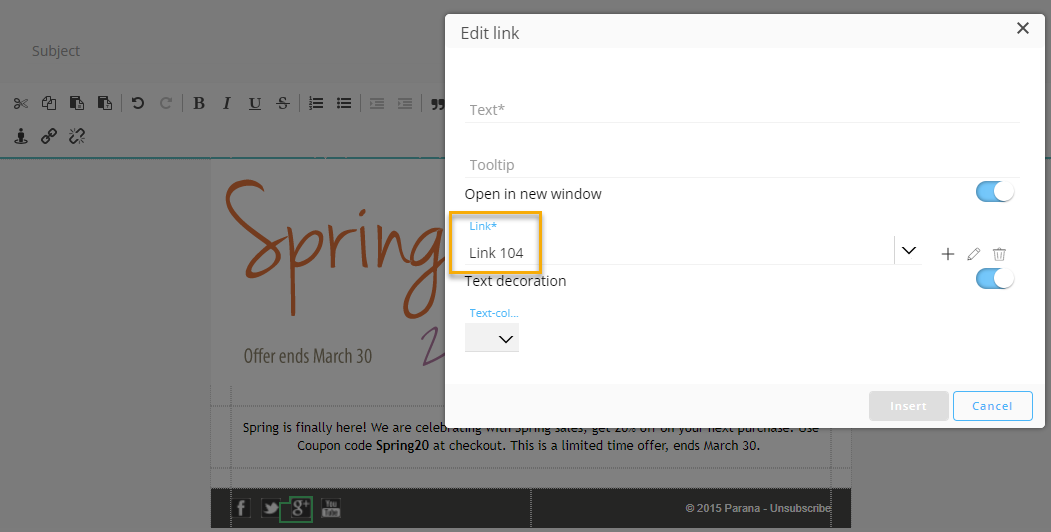Click the Text input field
The width and height of the screenshot is (1051, 532).
(742, 110)
